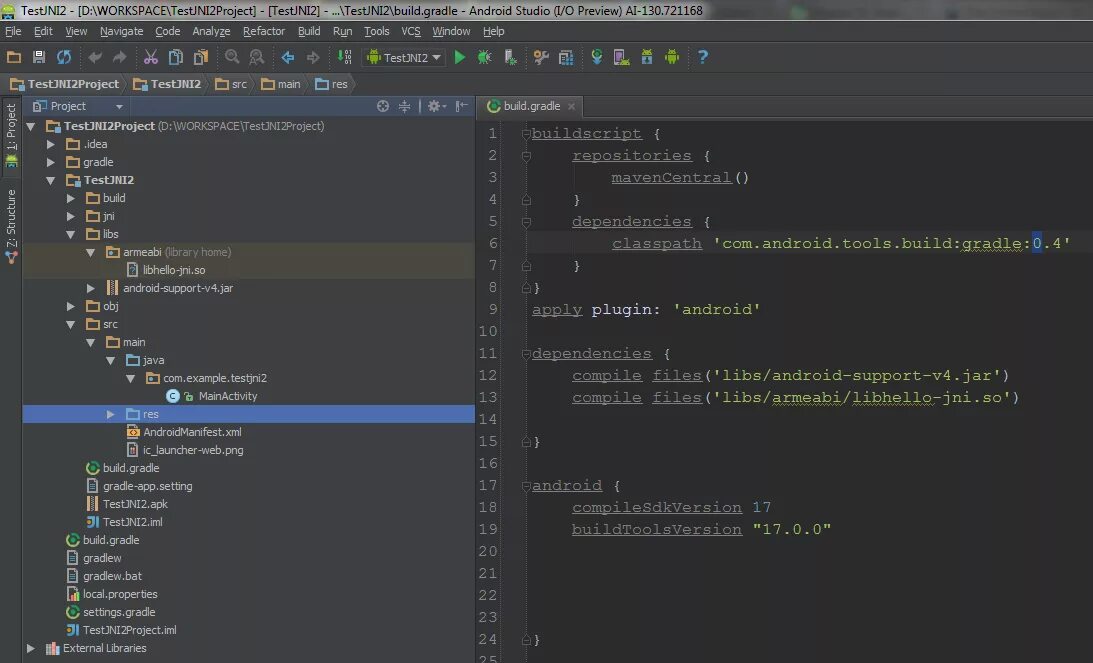This screenshot has width=1093, height=663.
Task: Toggle the 2: Structure side tab
Action: click(11, 226)
